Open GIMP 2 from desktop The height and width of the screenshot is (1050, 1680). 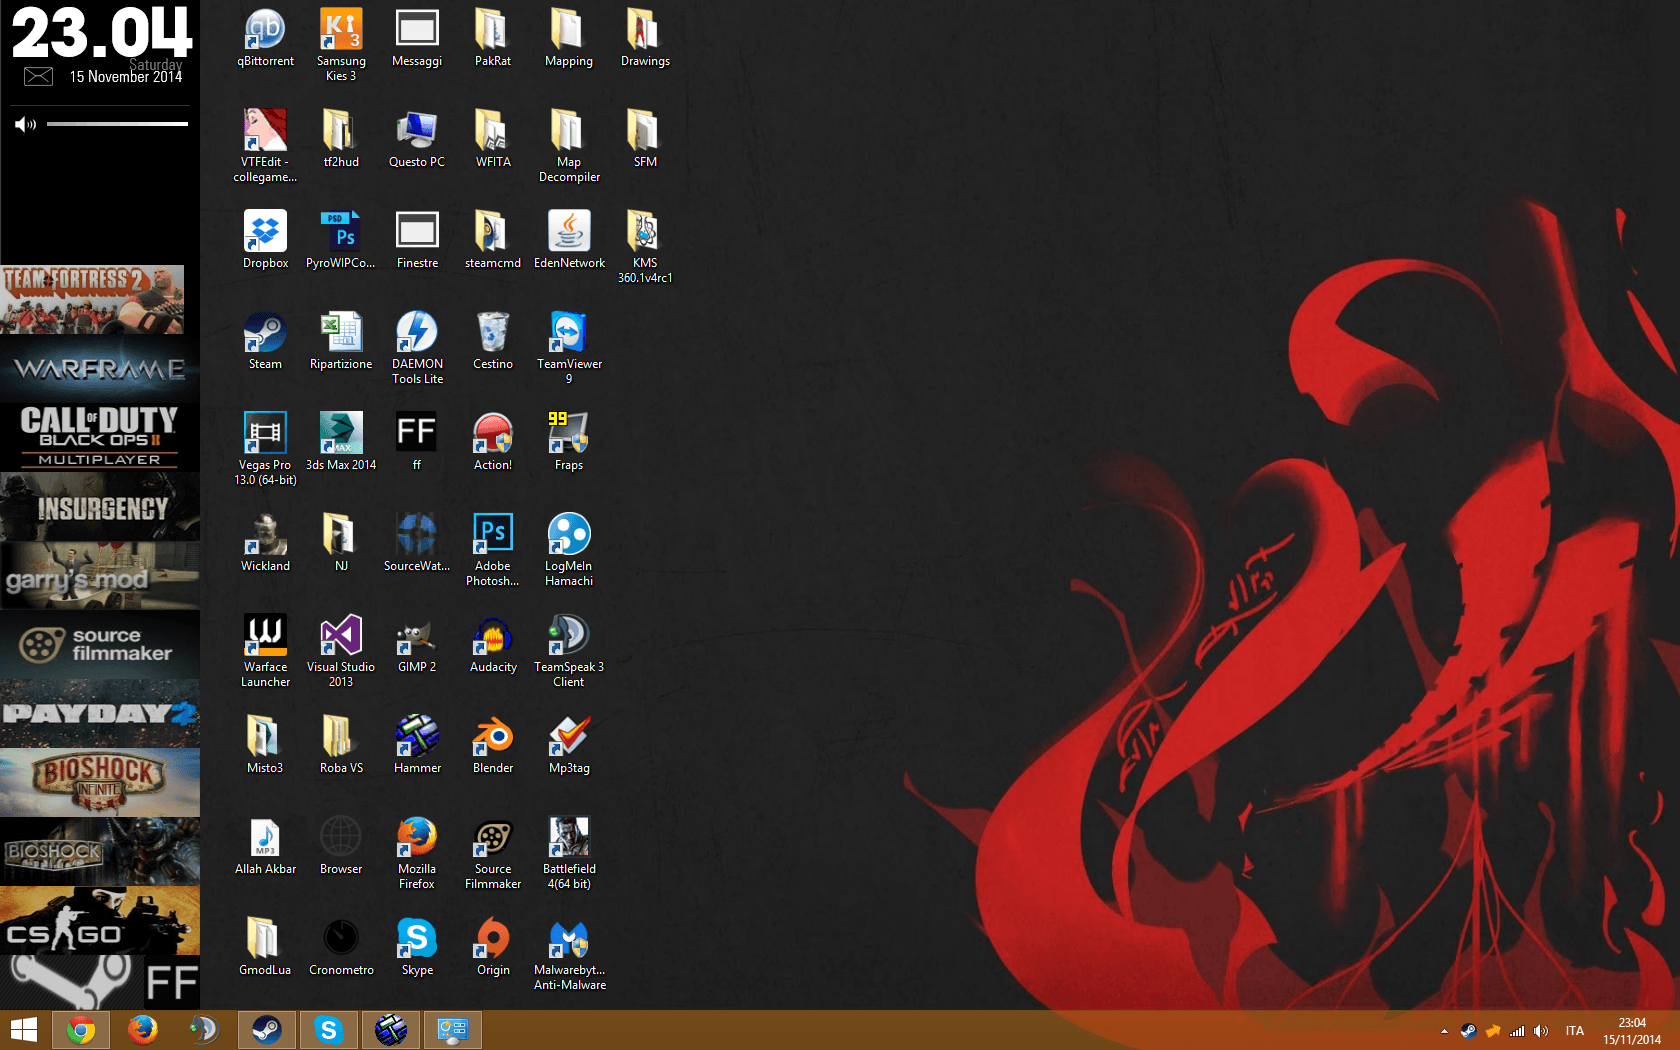coord(416,637)
